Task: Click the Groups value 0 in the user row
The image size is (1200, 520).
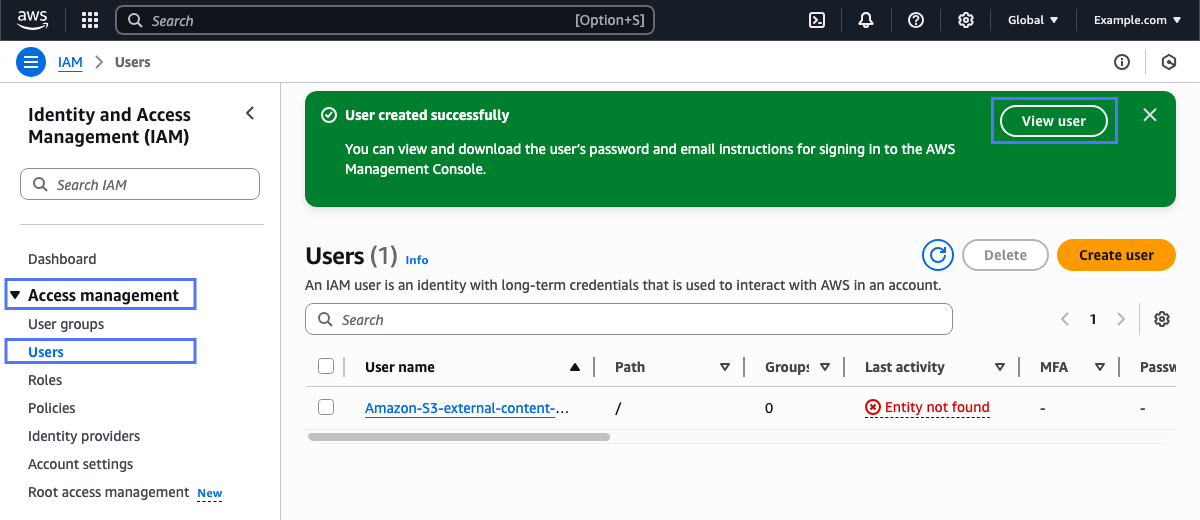Action: click(x=769, y=408)
